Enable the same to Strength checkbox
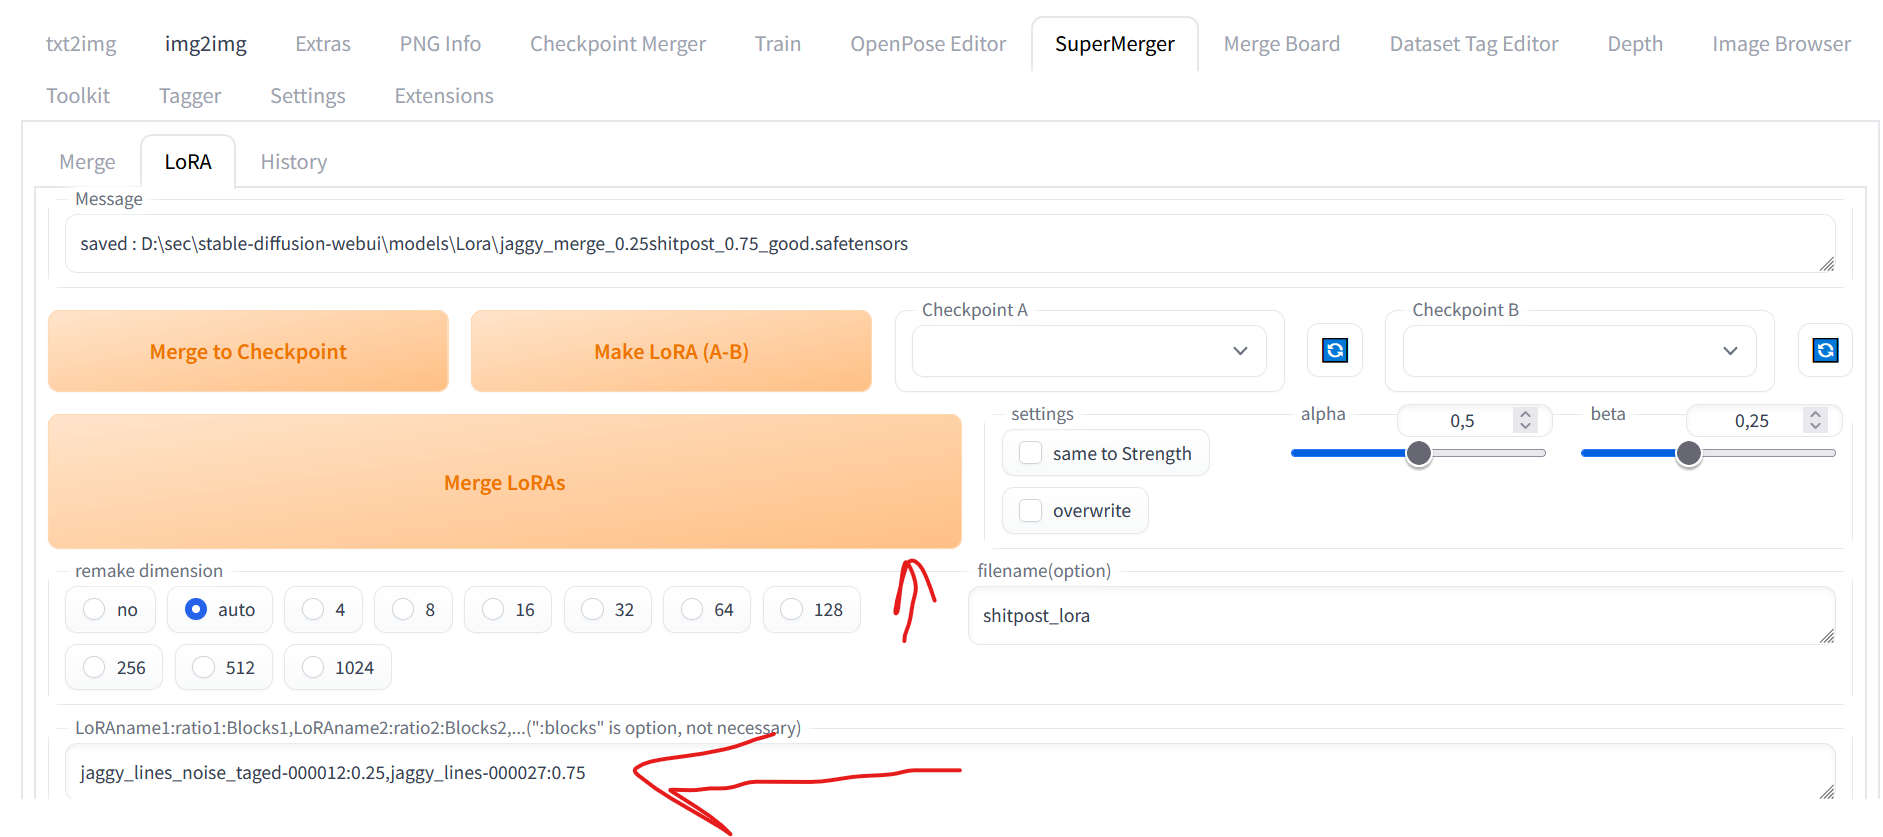Viewport: 1883px width, 837px height. pos(1030,453)
